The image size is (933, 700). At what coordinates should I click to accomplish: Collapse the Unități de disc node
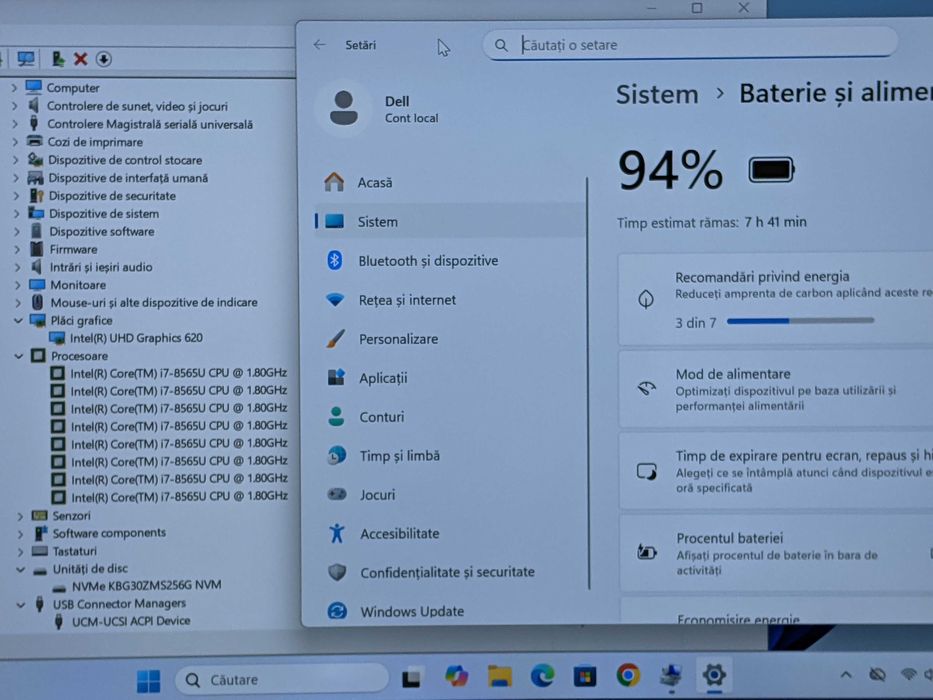[20, 569]
